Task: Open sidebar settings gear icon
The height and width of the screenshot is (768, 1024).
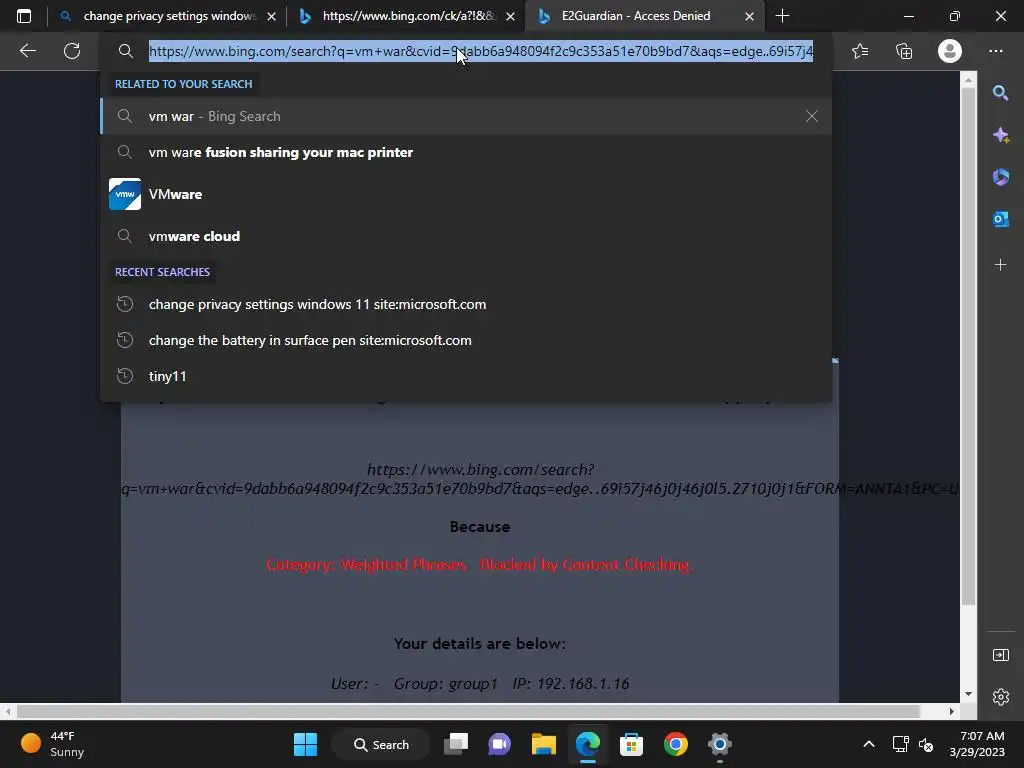Action: (1000, 697)
